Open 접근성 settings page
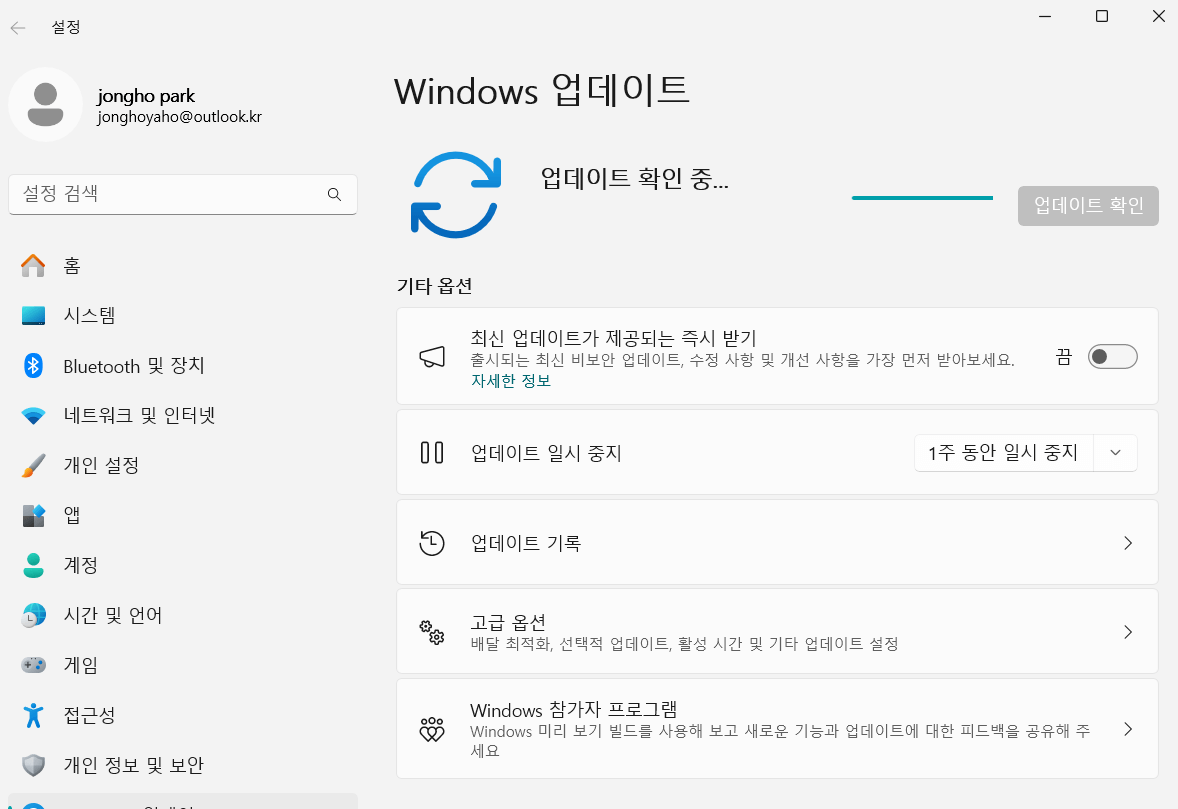This screenshot has width=1178, height=809. point(183,715)
